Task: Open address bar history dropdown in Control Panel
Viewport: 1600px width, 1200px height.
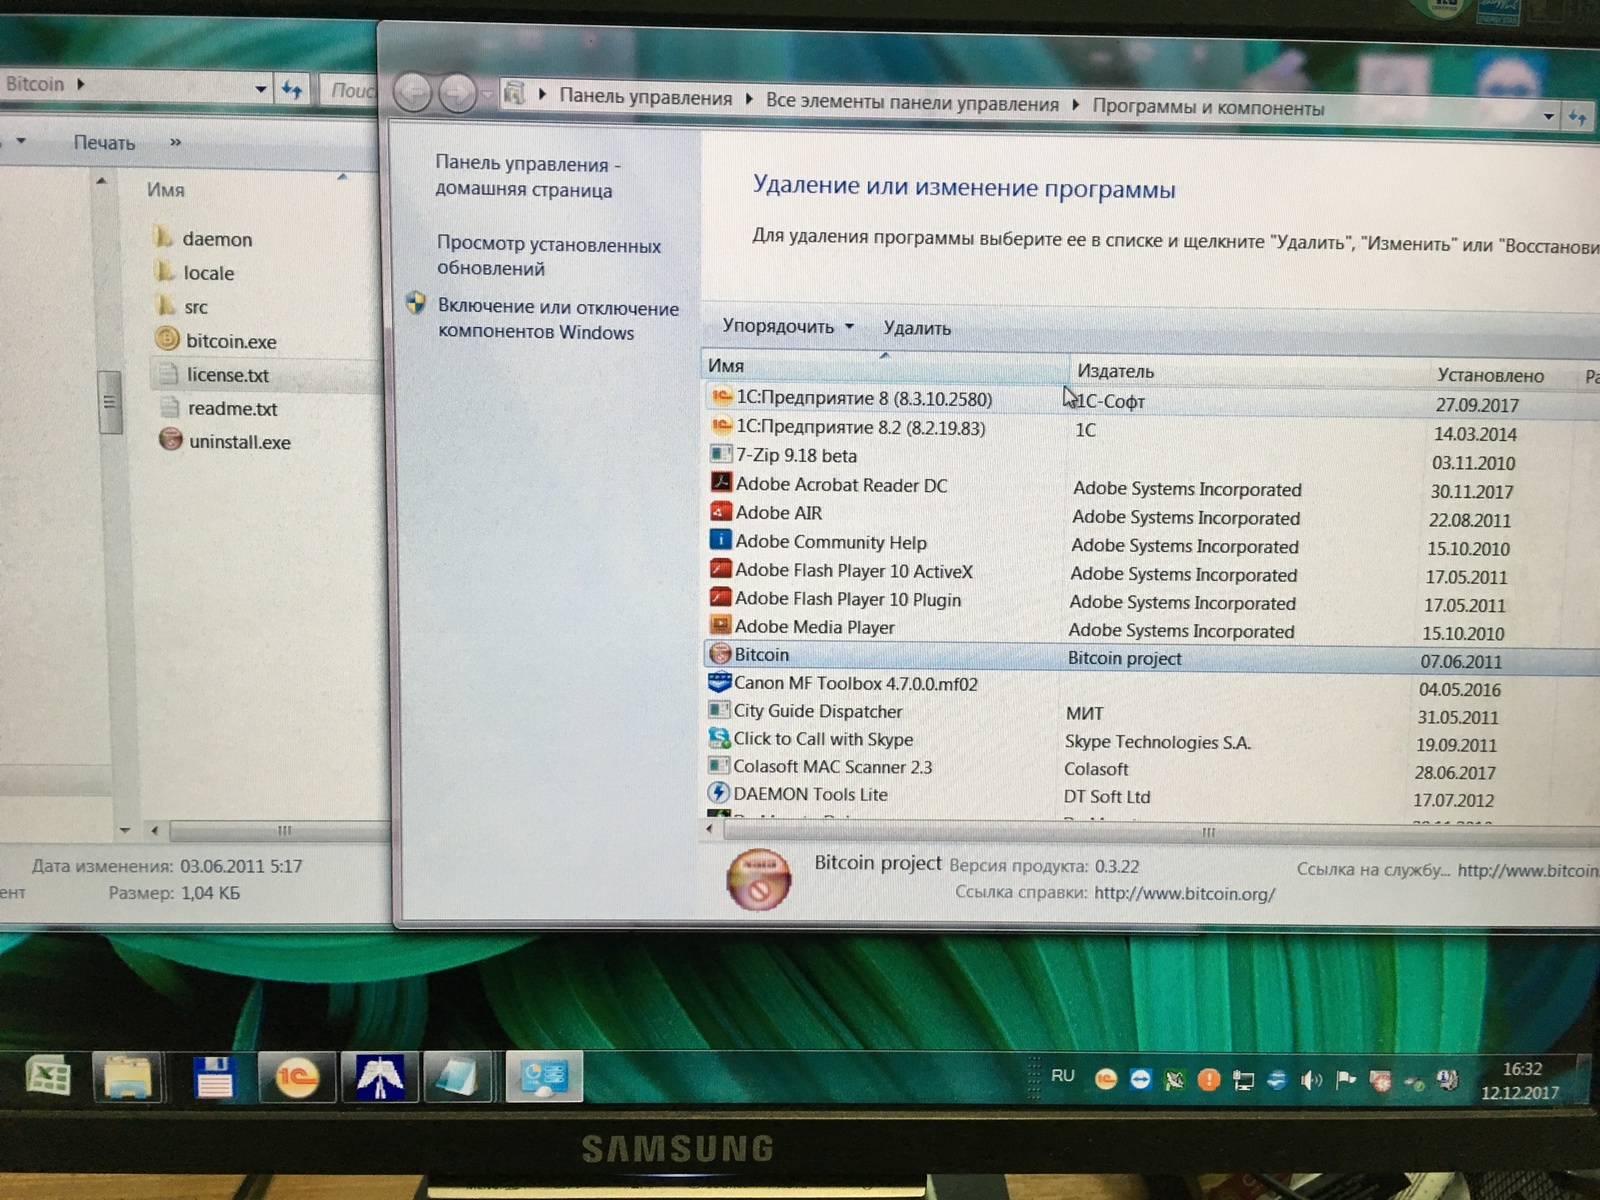Action: (1548, 117)
